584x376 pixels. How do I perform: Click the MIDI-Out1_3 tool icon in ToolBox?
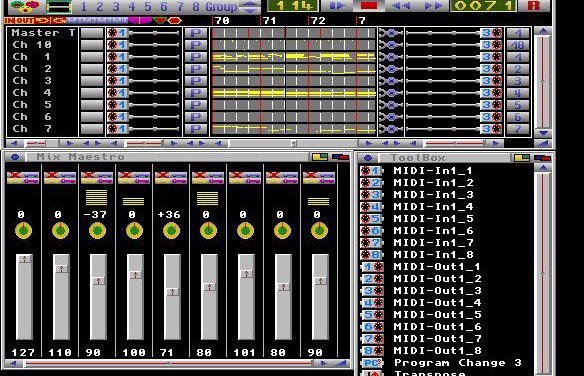(x=372, y=290)
